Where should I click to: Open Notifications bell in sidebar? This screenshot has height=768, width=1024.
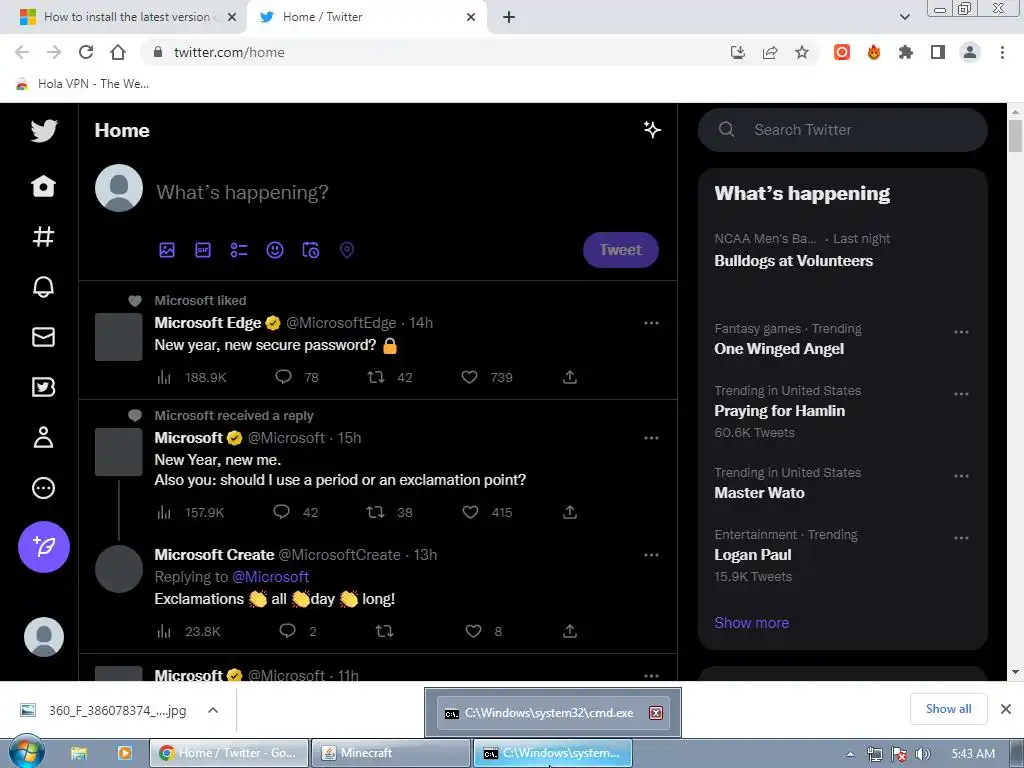point(44,287)
